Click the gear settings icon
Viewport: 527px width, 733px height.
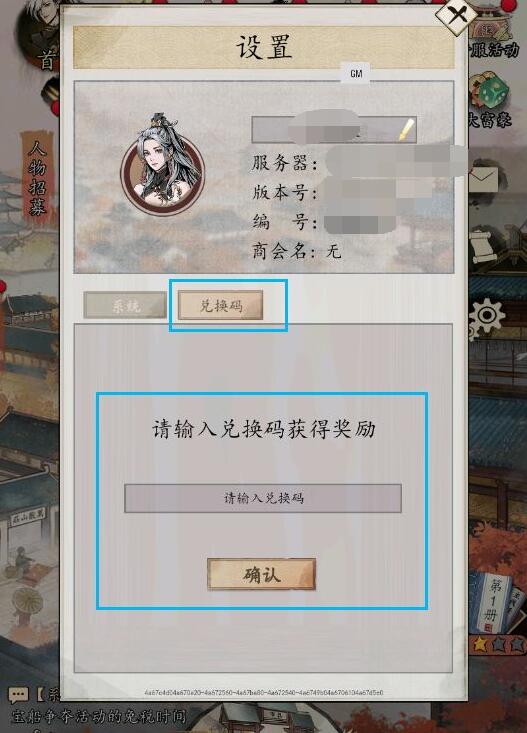pos(486,316)
